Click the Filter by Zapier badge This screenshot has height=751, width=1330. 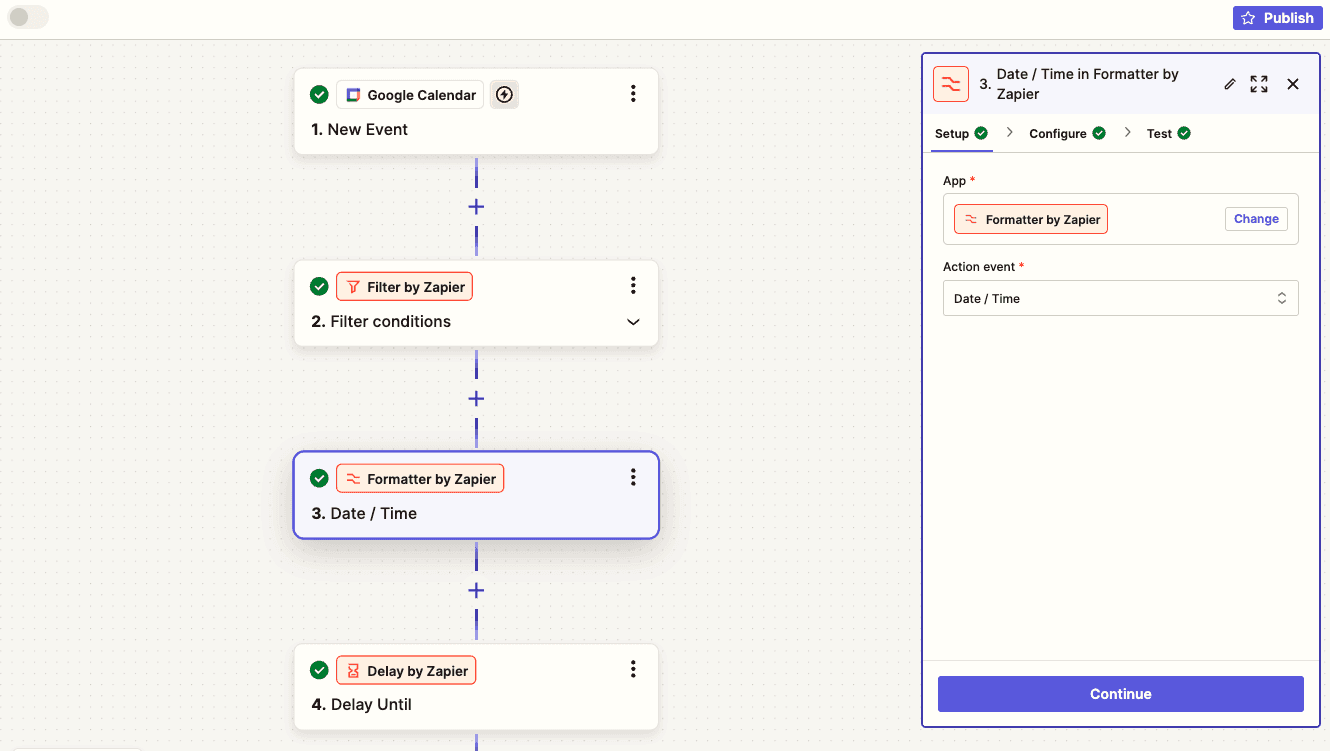point(404,287)
